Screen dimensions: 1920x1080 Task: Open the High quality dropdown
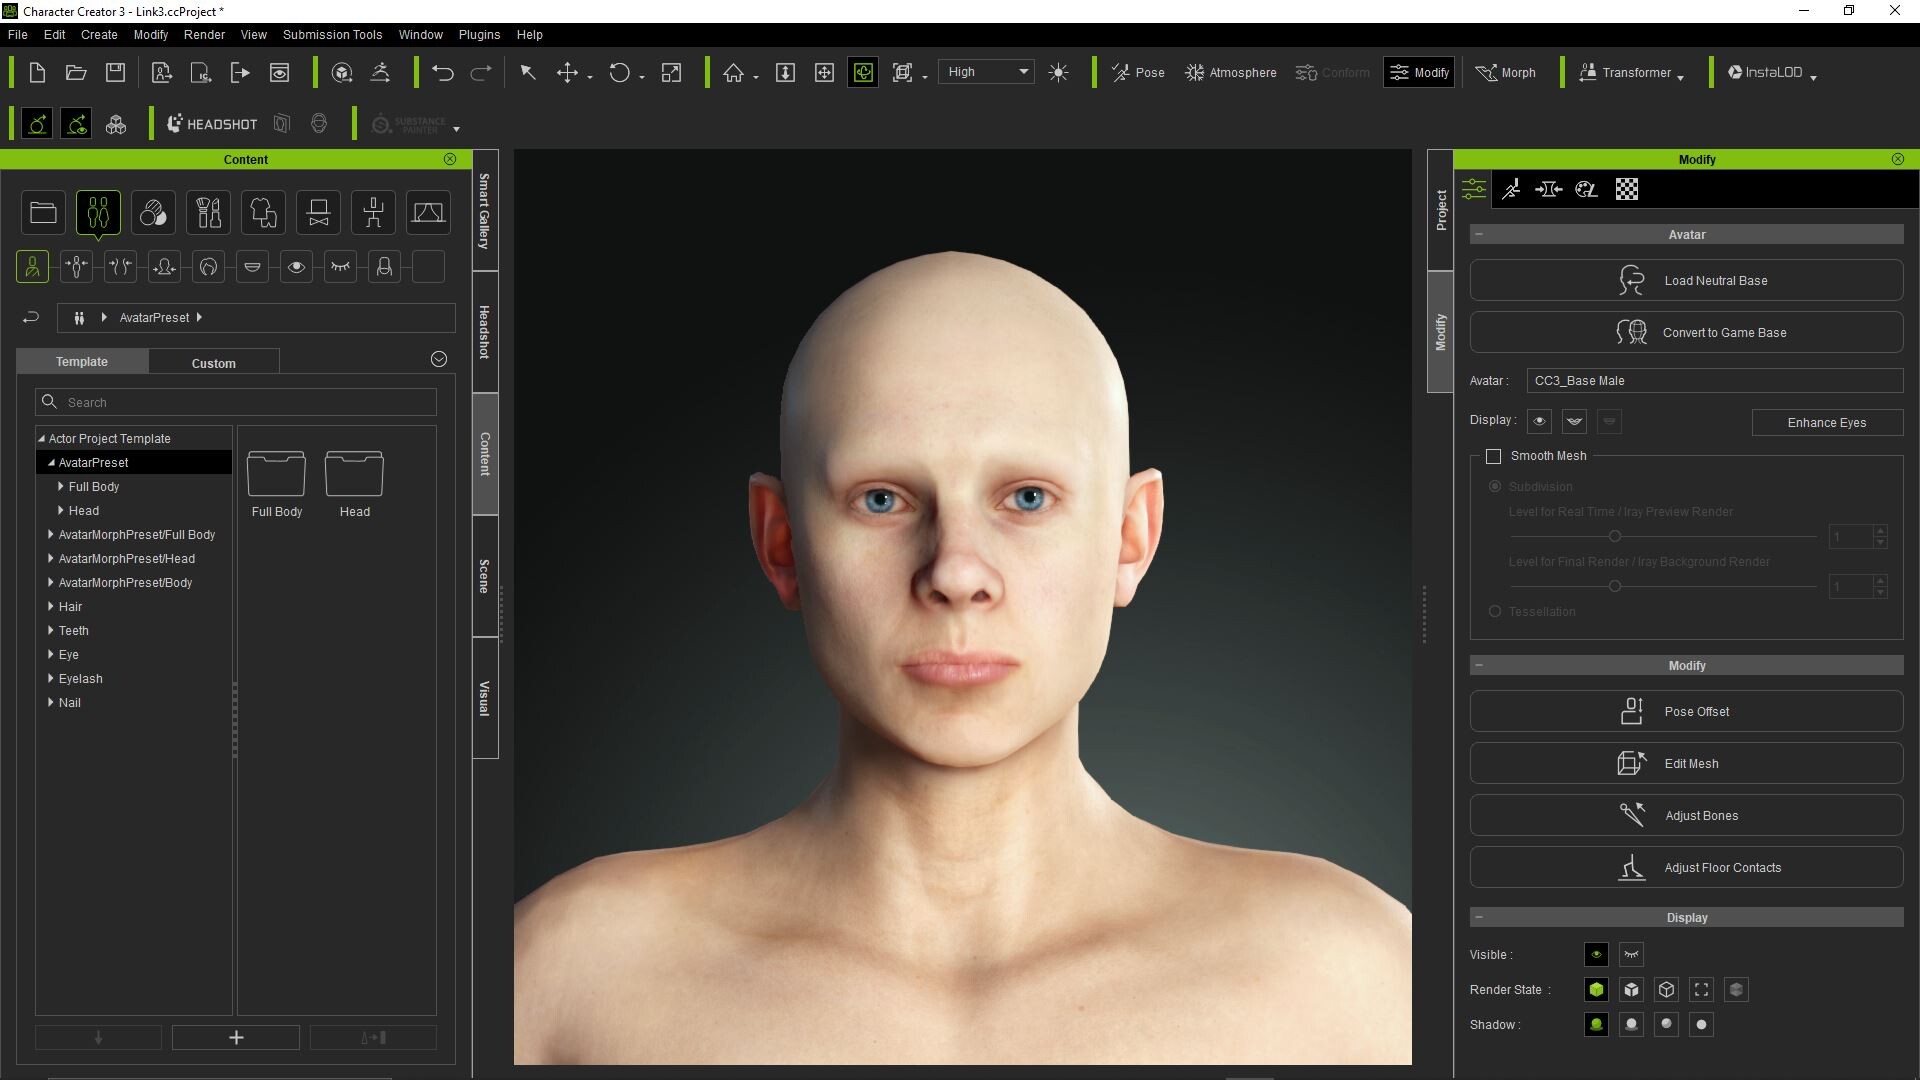pyautogui.click(x=986, y=72)
